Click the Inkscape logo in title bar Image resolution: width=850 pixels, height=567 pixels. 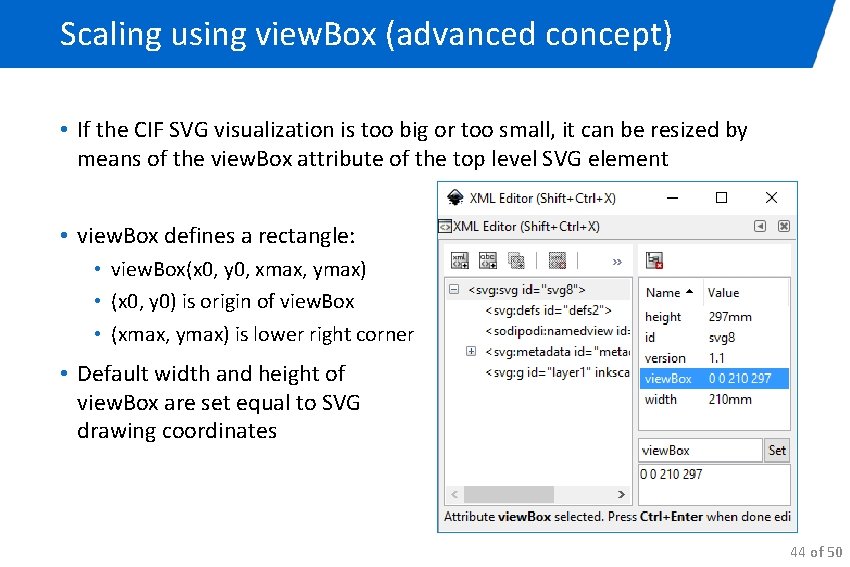(455, 198)
